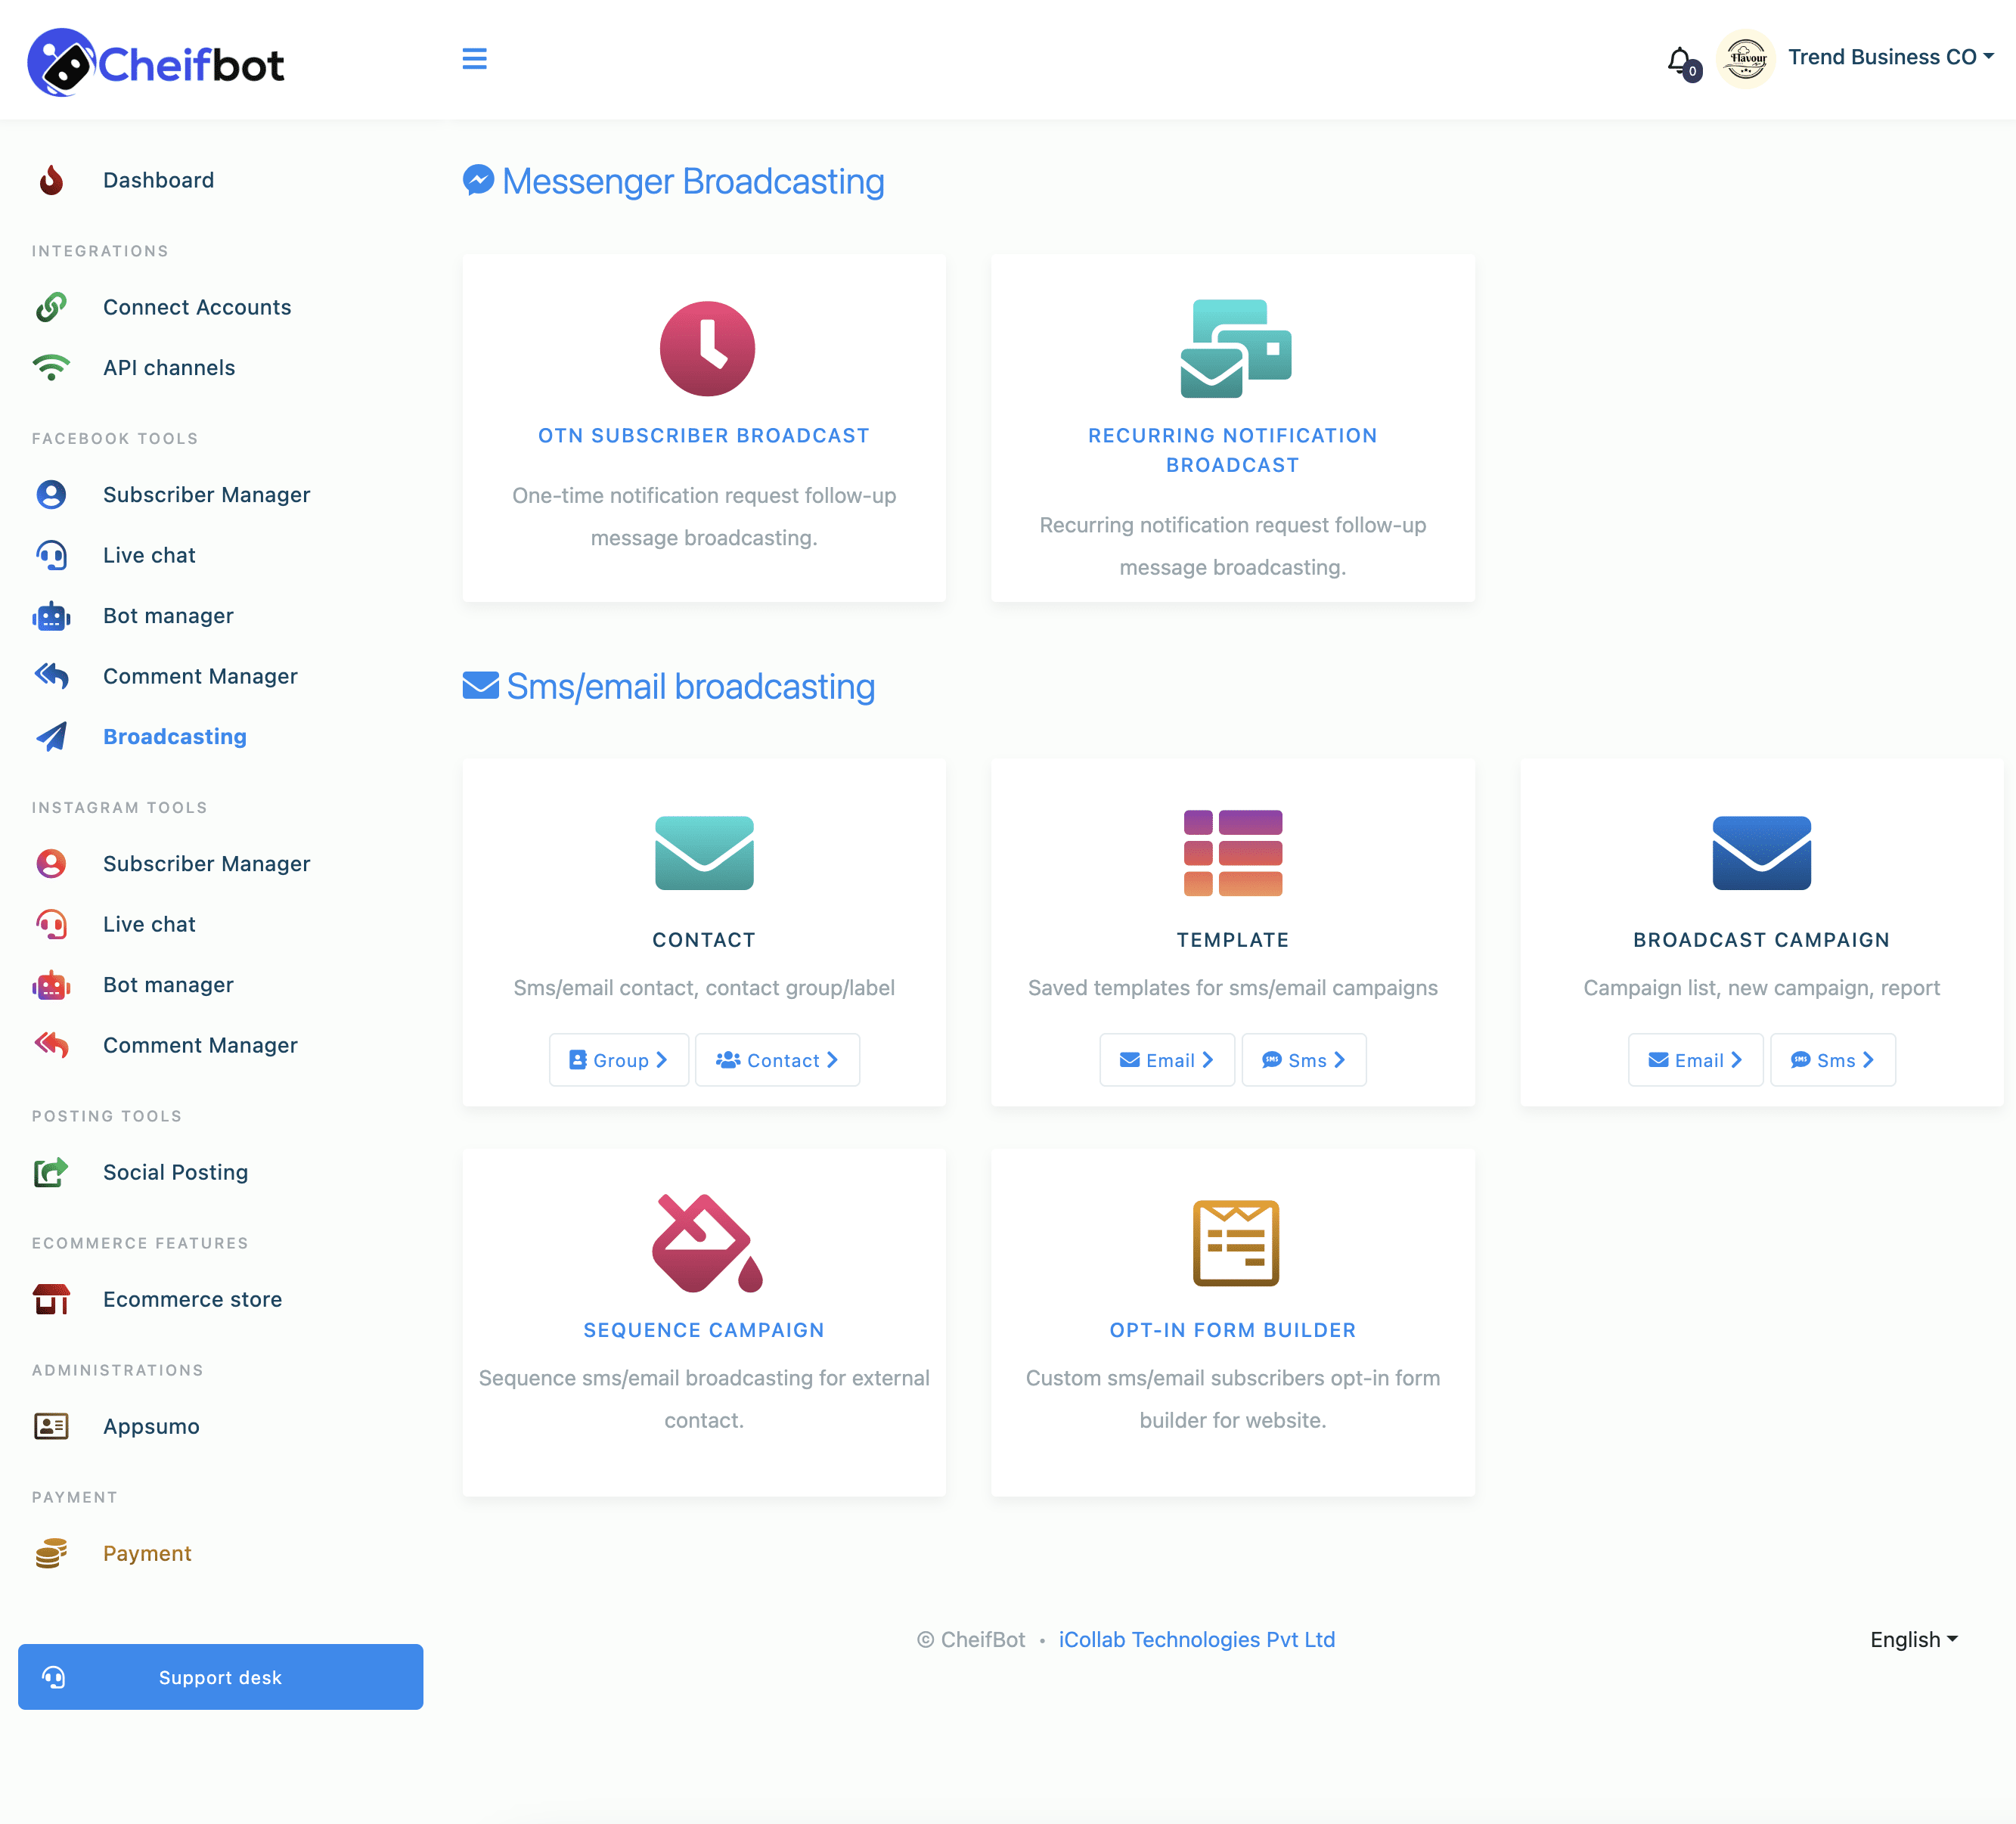Click the Template grid icon
The image size is (2016, 1824).
[1233, 852]
